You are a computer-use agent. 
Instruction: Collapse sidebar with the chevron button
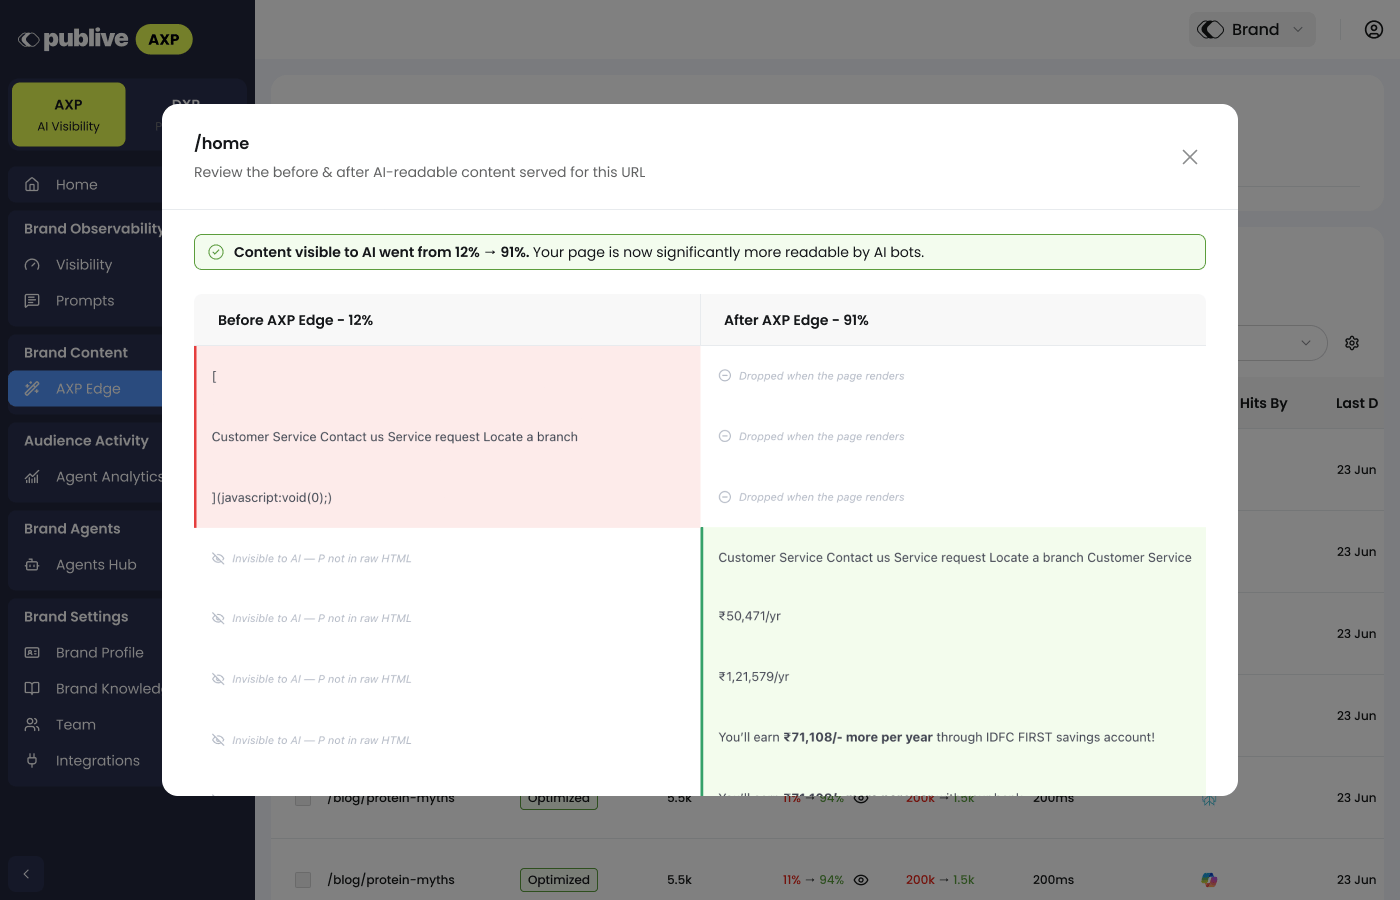(x=26, y=874)
